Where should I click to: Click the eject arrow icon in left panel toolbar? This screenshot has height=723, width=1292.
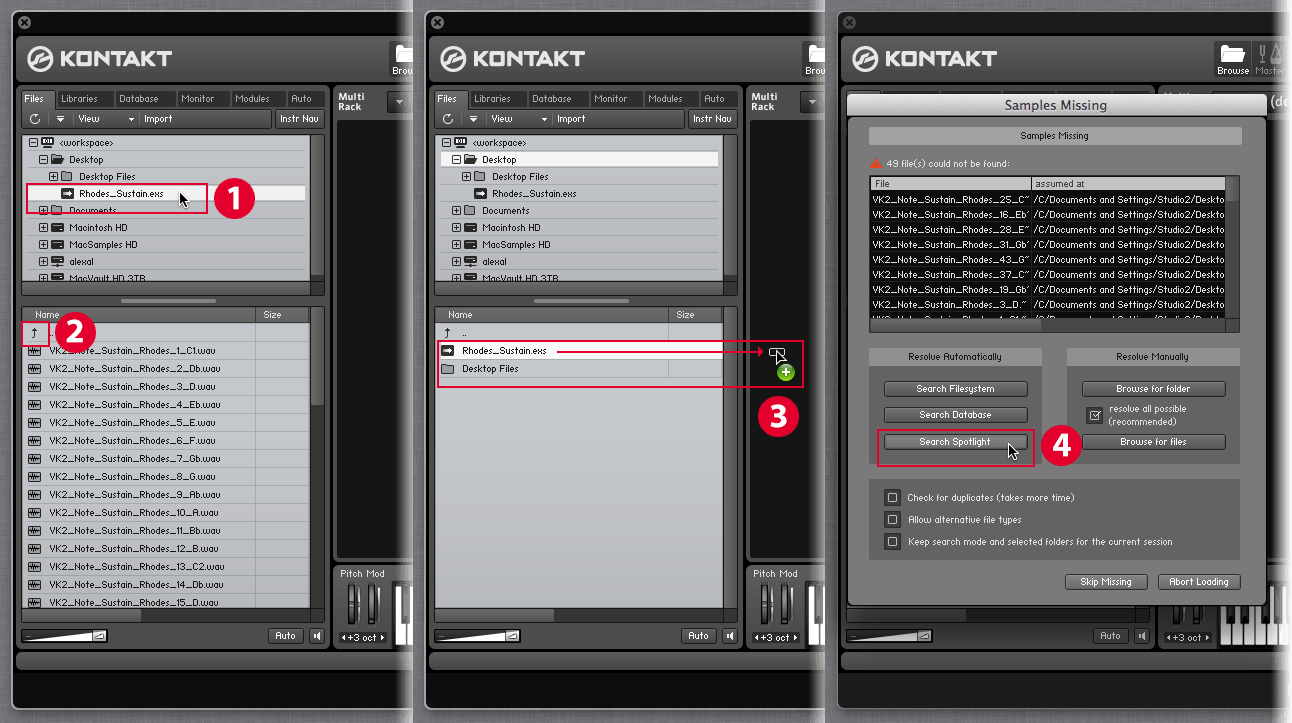pyautogui.click(x=60, y=119)
